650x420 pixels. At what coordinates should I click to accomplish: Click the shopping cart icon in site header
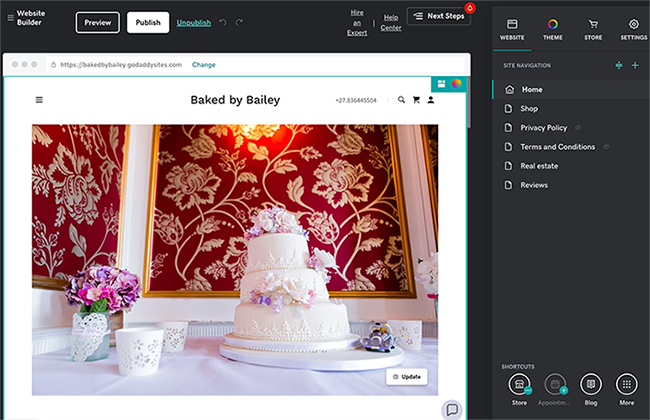coord(416,100)
